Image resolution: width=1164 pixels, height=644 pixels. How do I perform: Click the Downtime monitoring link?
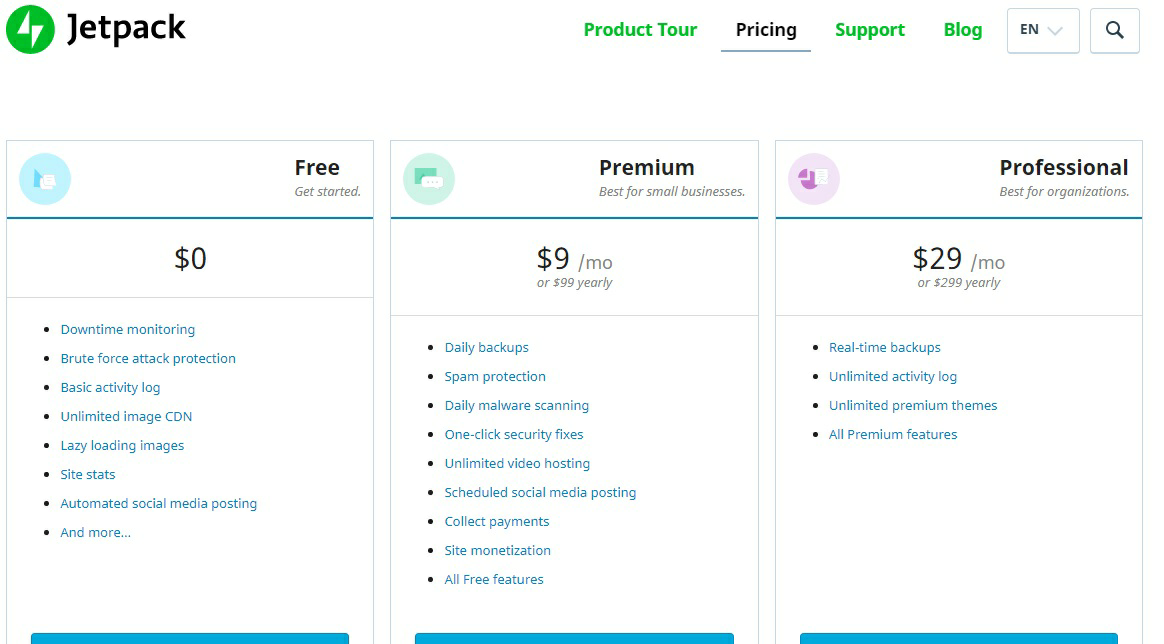(128, 329)
